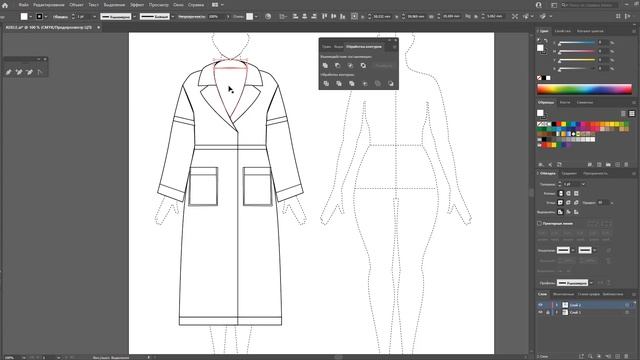Open the fill color dropdown in control bar
This screenshot has width=640, height=360.
tap(31, 16)
